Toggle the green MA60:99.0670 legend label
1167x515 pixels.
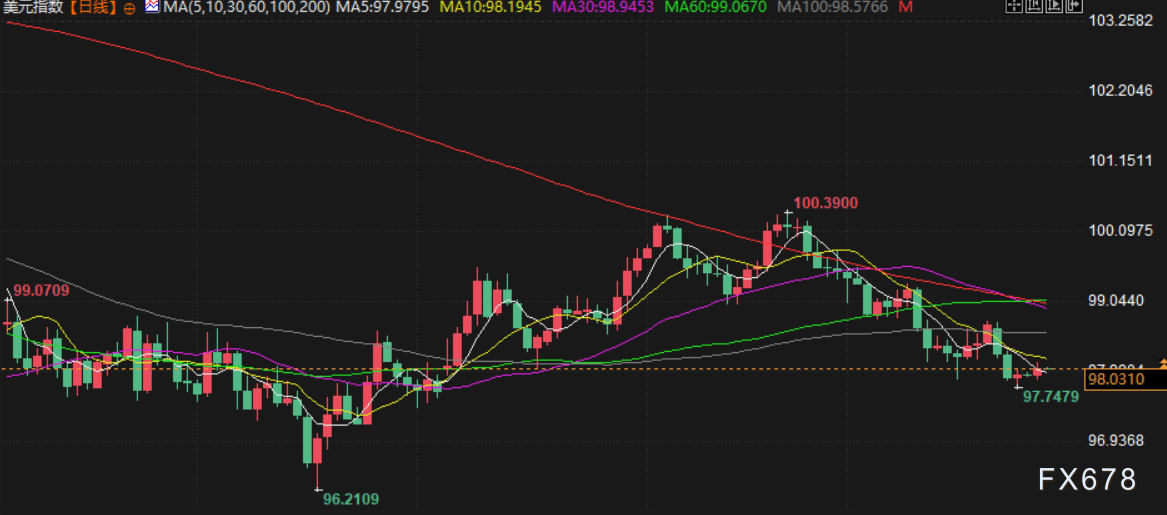(717, 7)
